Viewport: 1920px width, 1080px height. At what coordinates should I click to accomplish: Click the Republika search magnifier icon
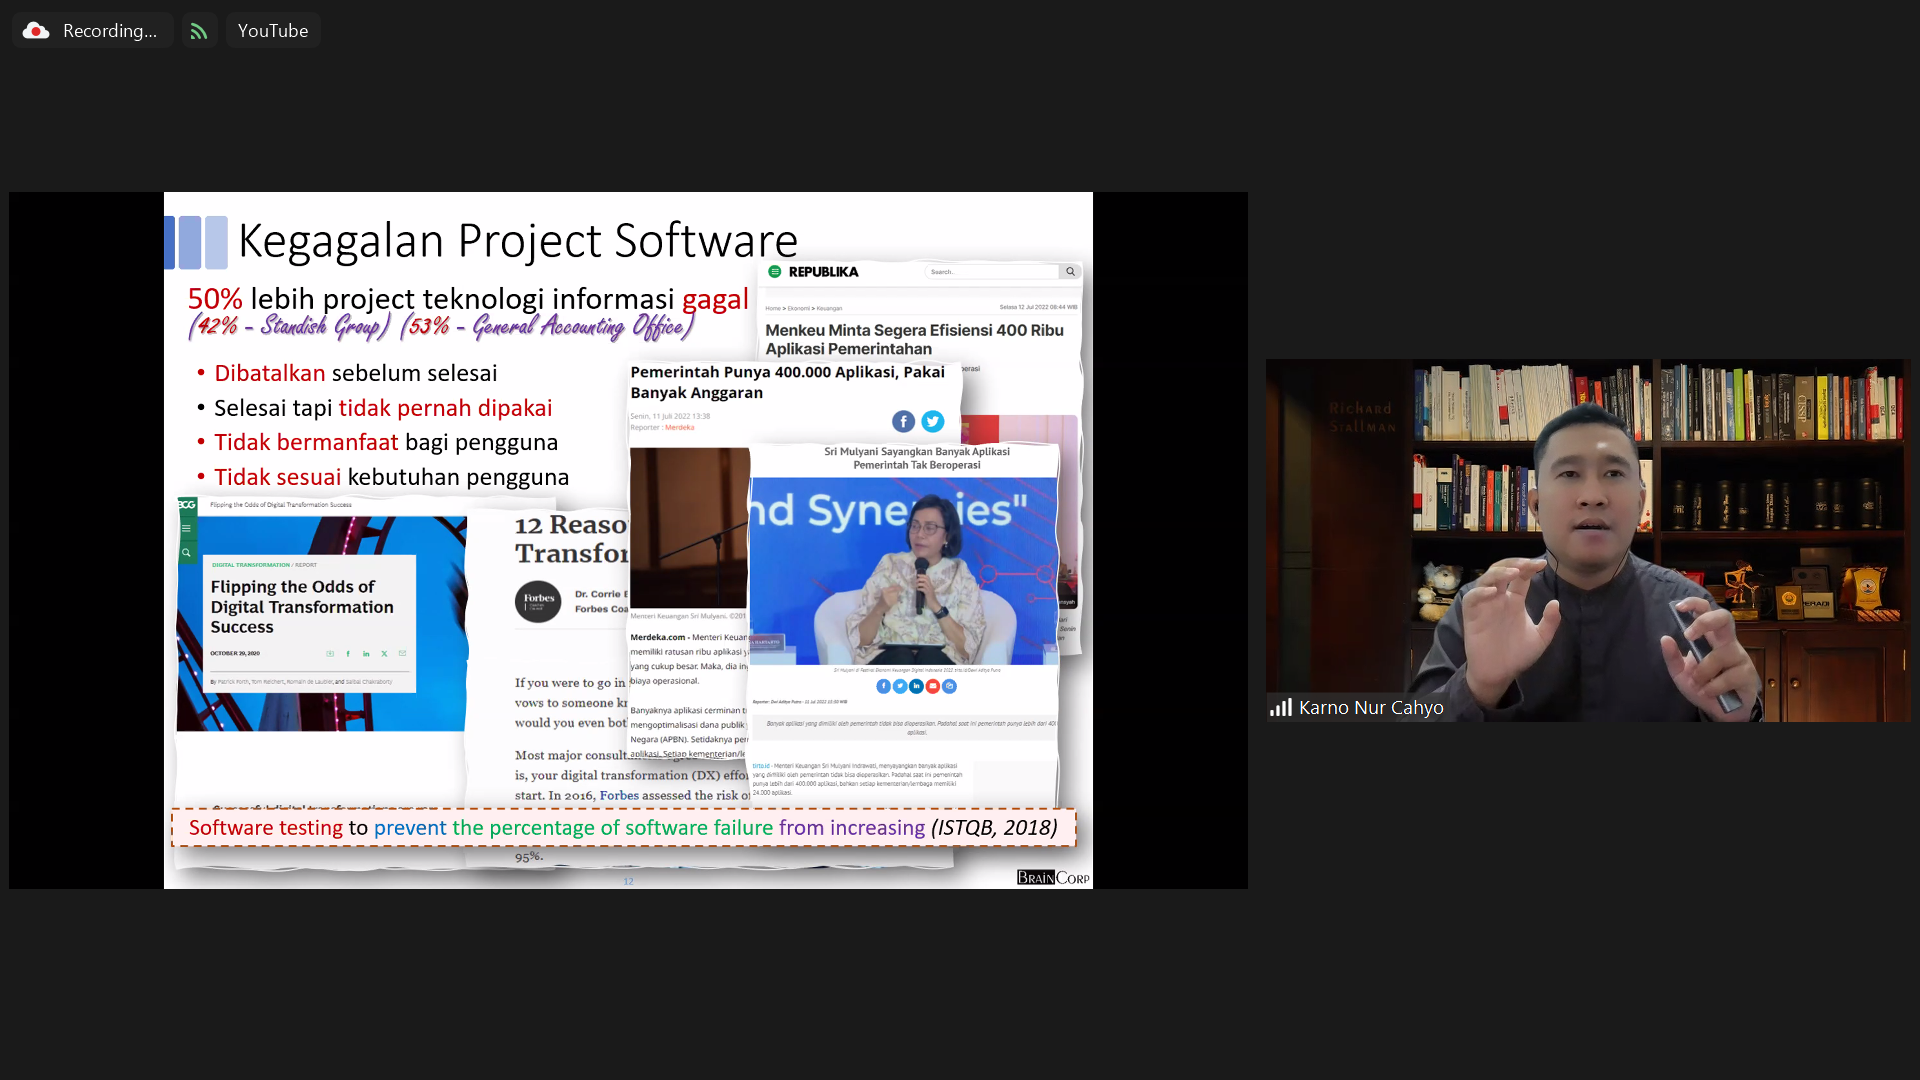(x=1070, y=272)
